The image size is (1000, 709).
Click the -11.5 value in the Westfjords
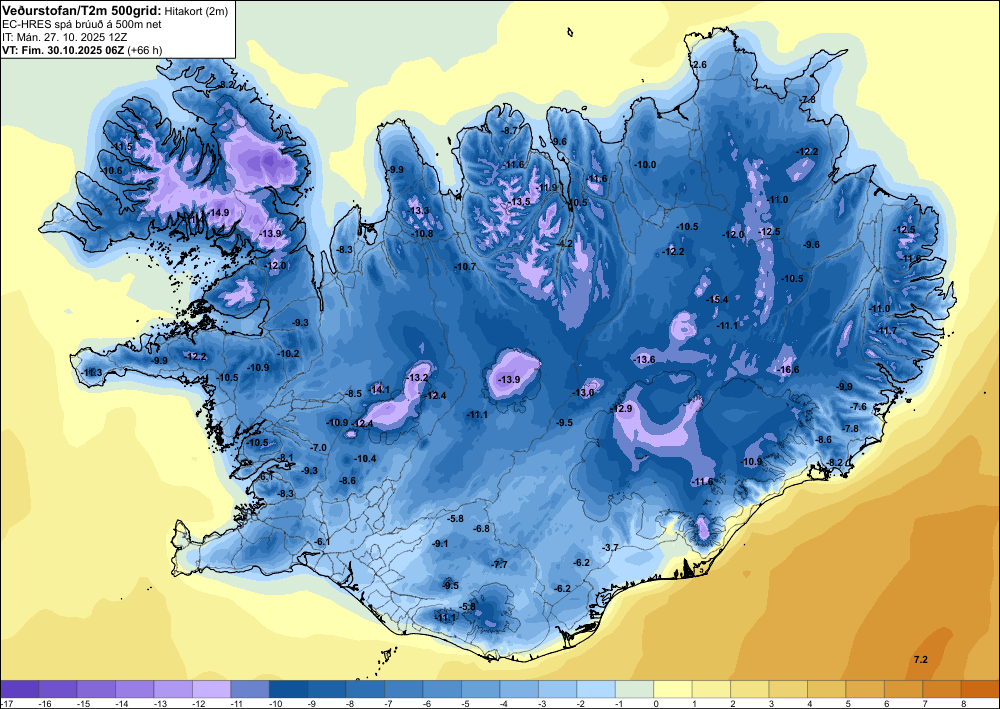(122, 147)
